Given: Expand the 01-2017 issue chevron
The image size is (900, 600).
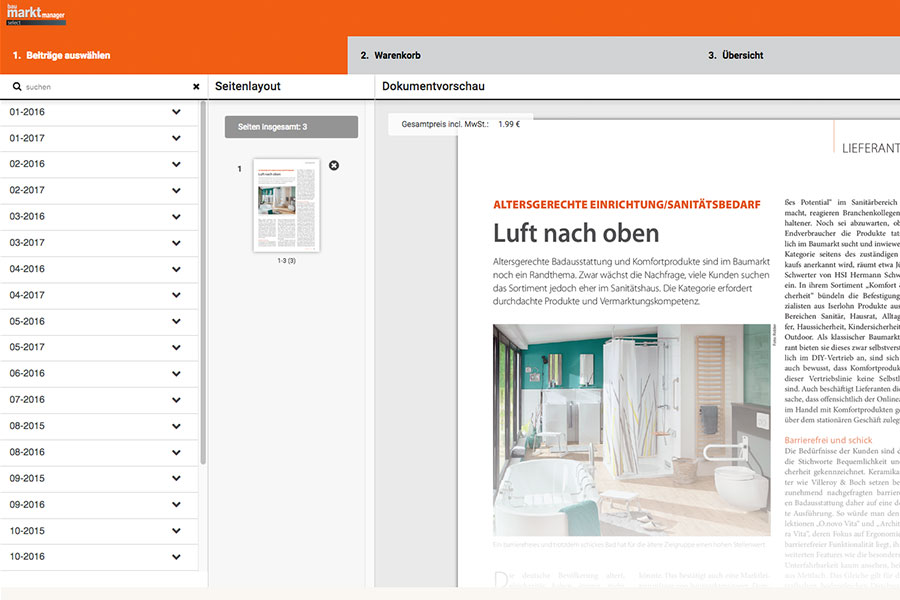Looking at the screenshot, I should point(176,138).
